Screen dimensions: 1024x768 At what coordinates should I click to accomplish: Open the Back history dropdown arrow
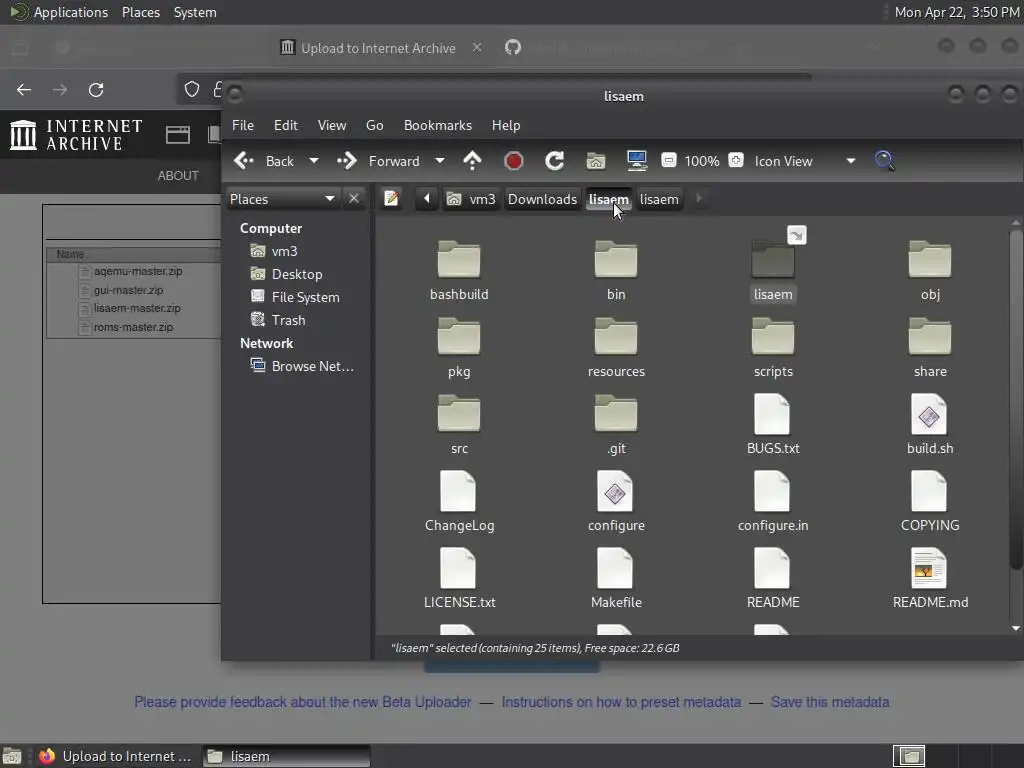coord(313,161)
